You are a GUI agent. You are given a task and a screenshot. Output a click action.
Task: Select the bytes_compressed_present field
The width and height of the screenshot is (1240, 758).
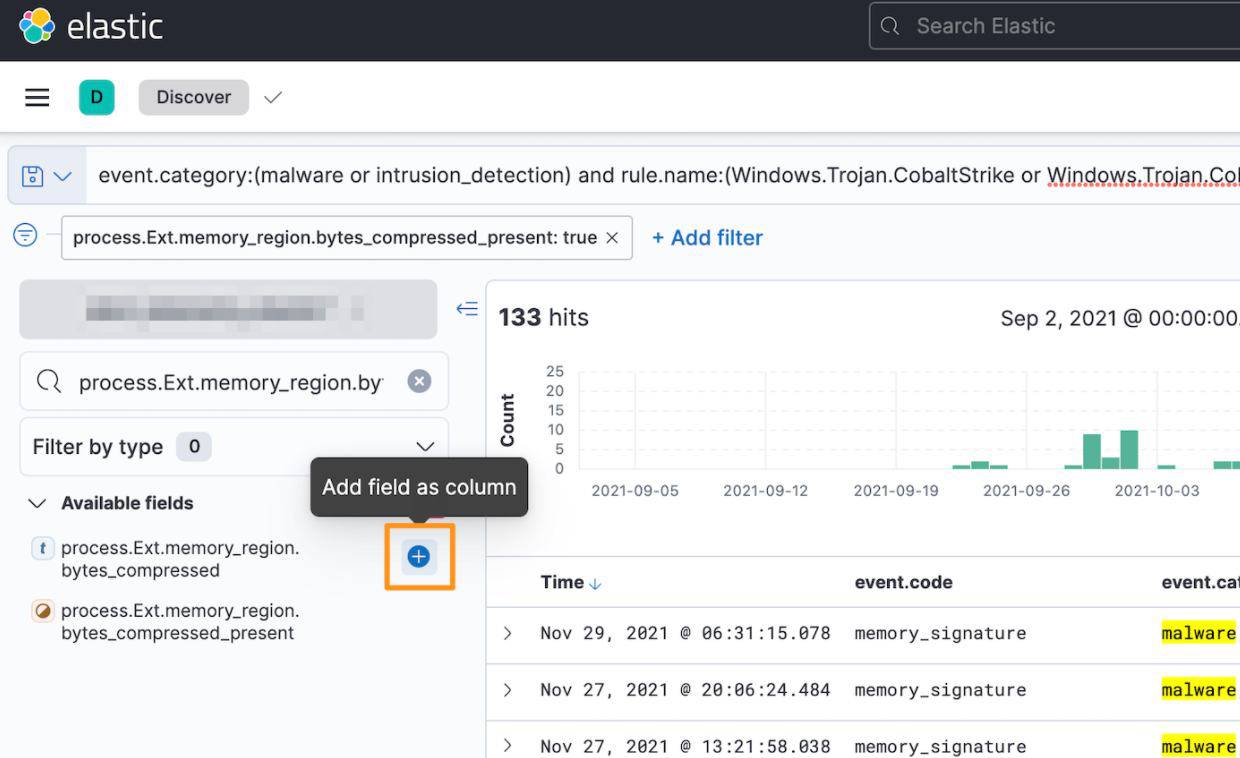178,622
